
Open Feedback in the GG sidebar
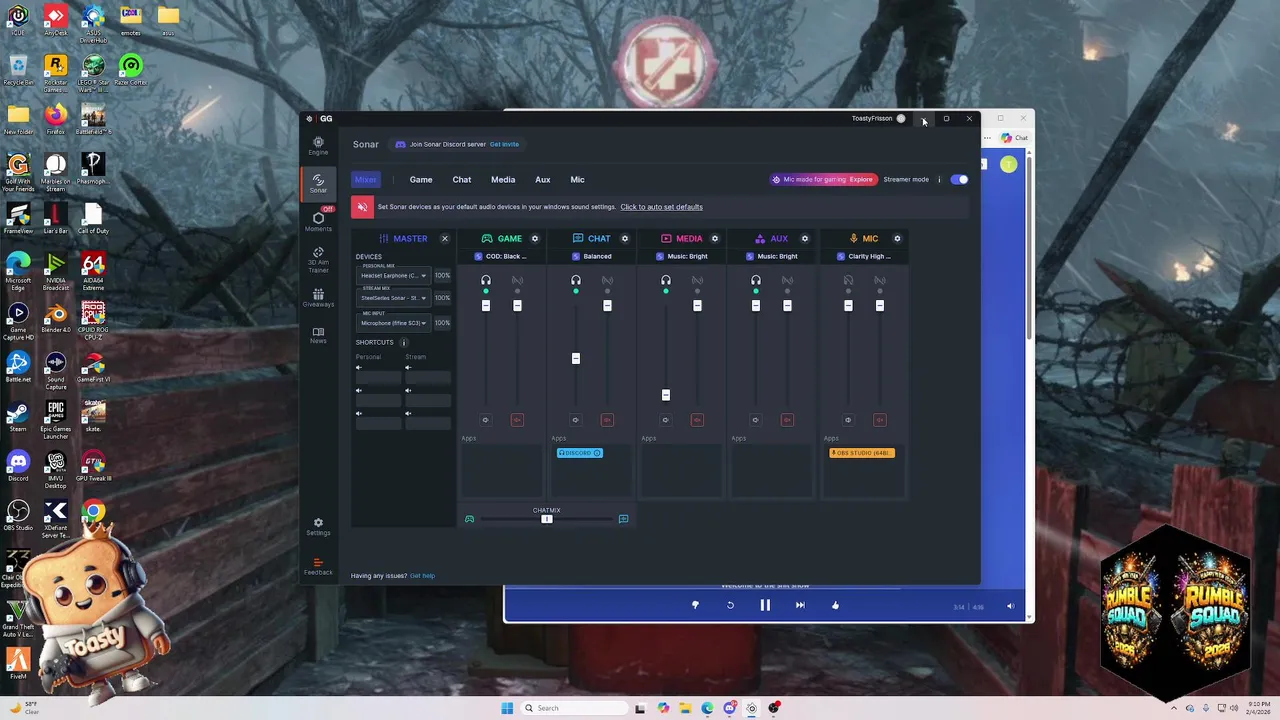point(318,566)
